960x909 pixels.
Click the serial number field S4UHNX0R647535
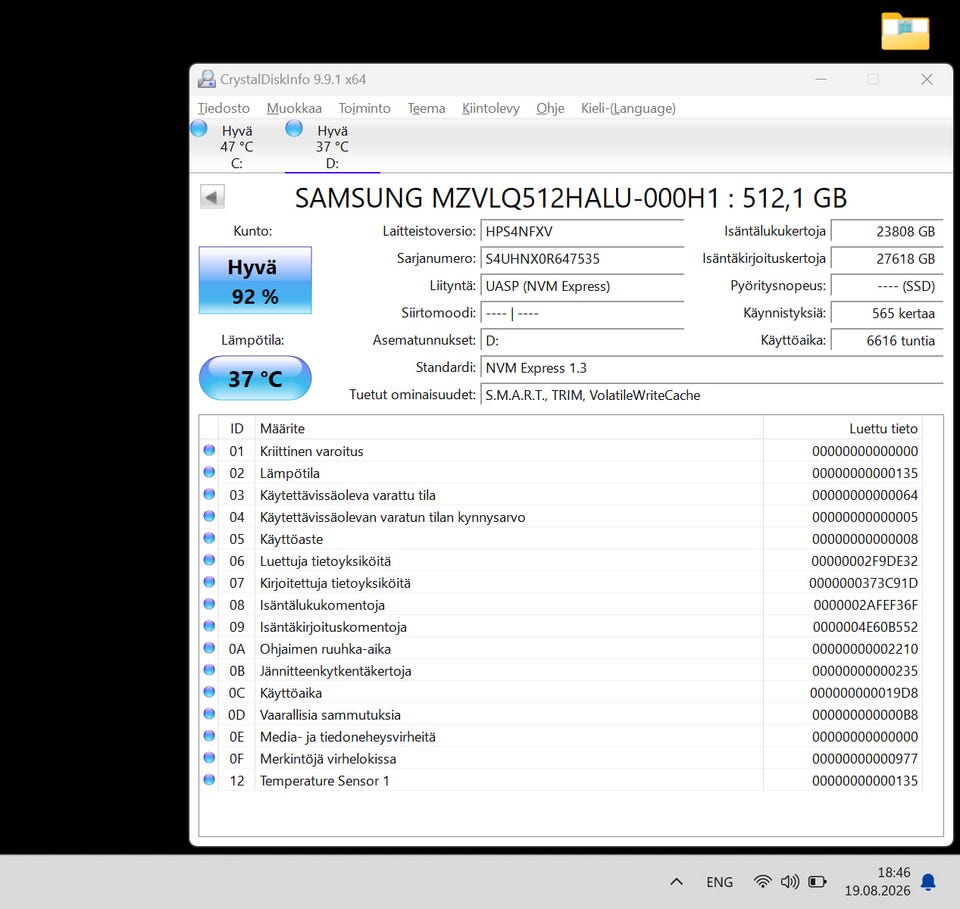coord(582,258)
